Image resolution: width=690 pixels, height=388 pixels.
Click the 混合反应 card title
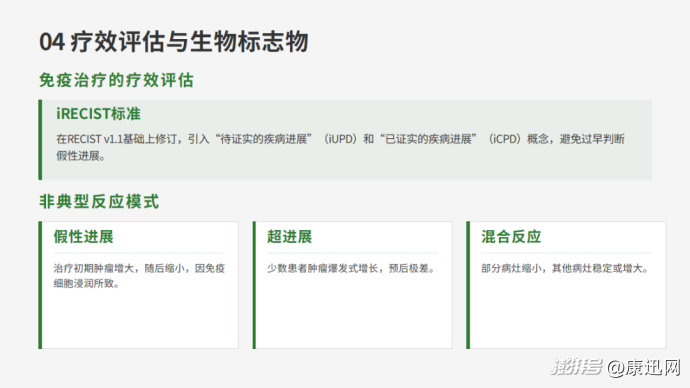tap(511, 237)
